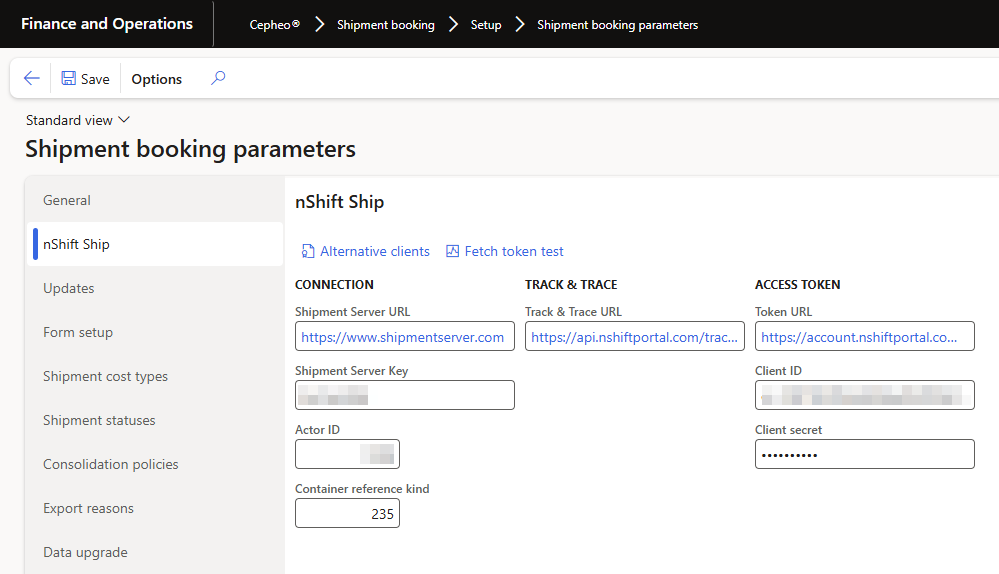Screen dimensions: 999x574
Task: Click the Container reference kind field
Action: click(347, 514)
